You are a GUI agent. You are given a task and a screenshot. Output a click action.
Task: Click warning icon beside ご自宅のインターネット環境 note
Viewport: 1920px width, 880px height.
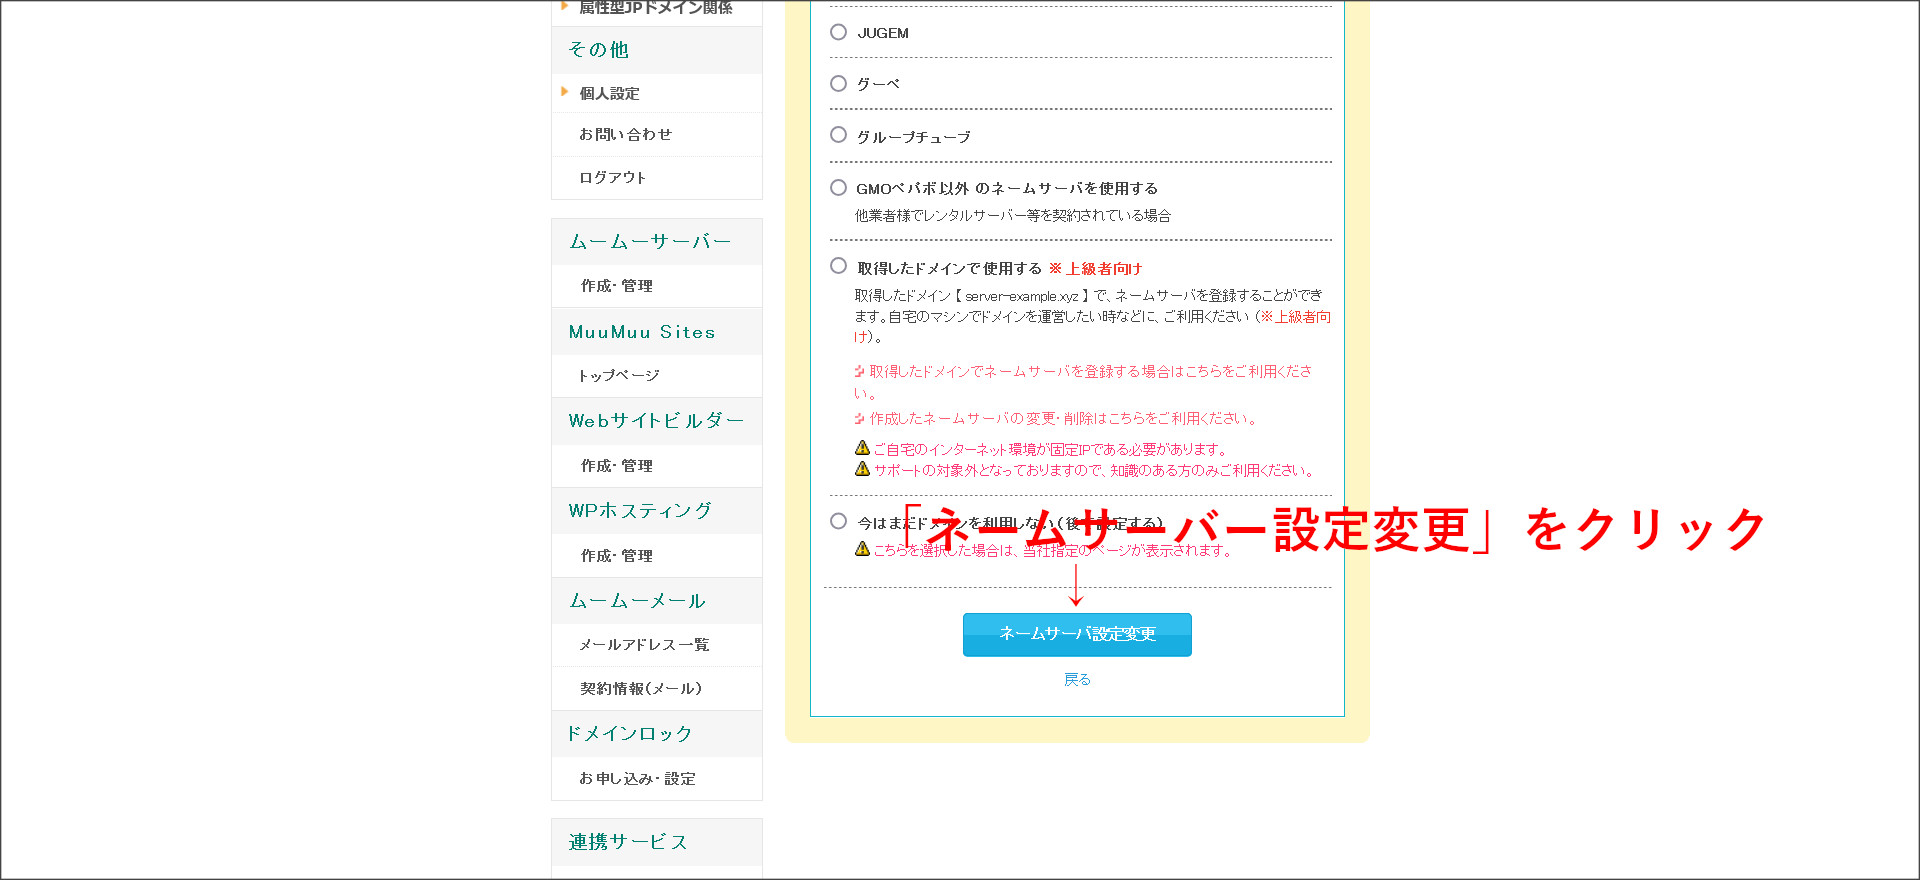click(x=862, y=447)
